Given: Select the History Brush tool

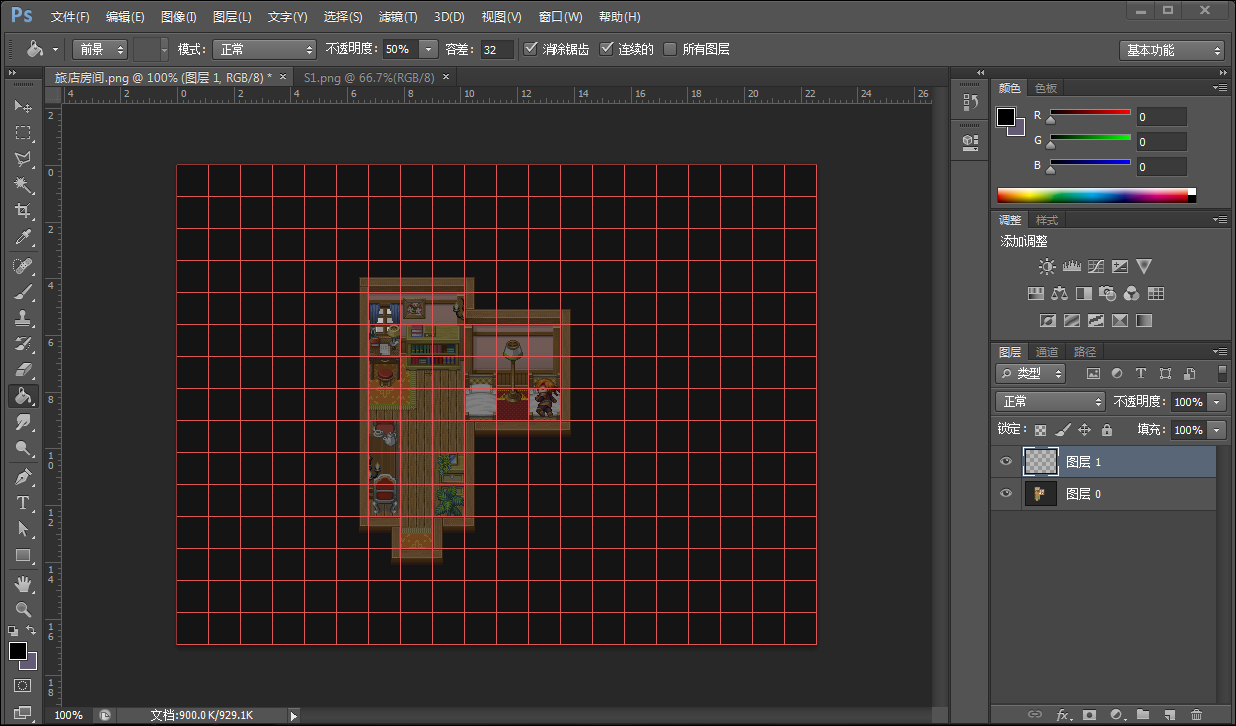Looking at the screenshot, I should pos(22,344).
